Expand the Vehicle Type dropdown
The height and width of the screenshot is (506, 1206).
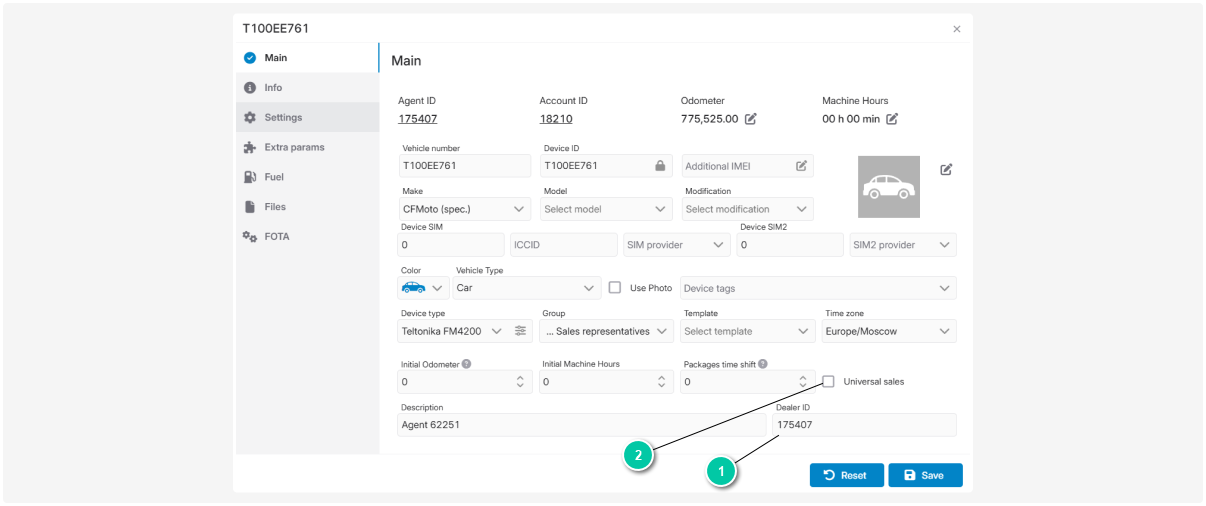pos(526,288)
